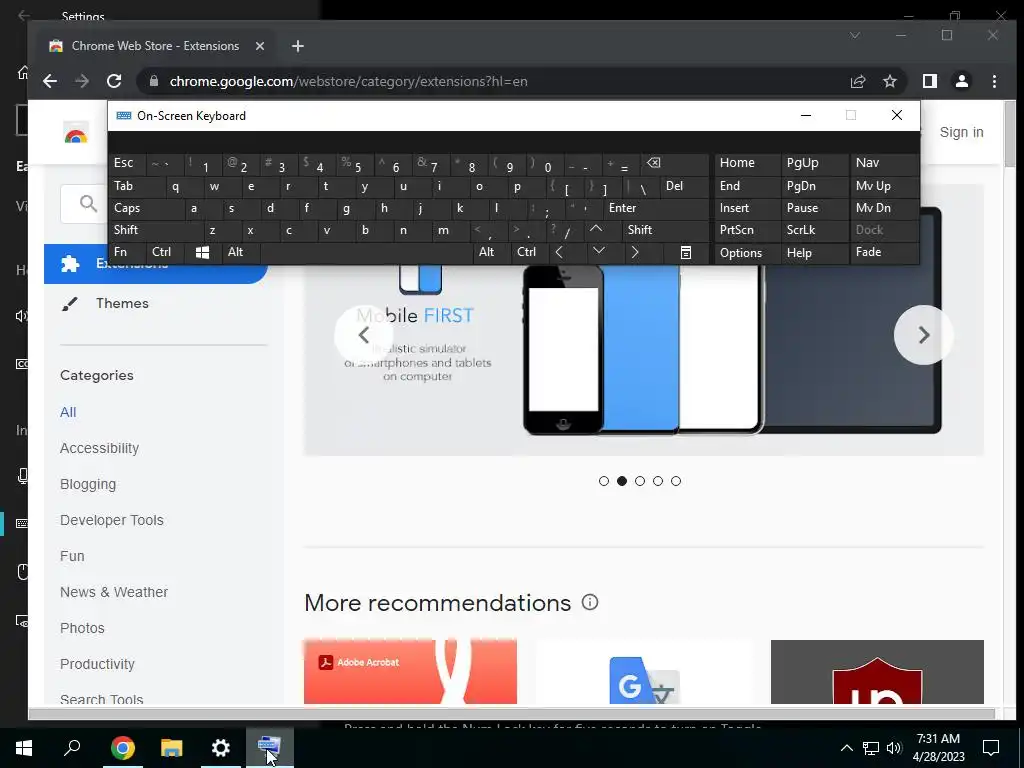The width and height of the screenshot is (1024, 768).
Task: Click the volume icon in system tray
Action: pos(894,748)
